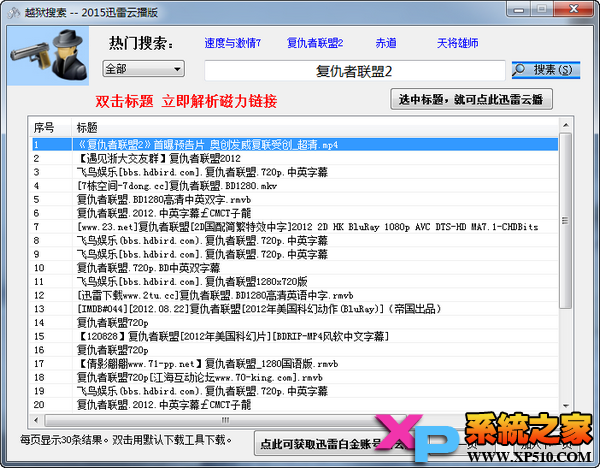Select row 16 复仇者联盟720p
600x468 pixels.
coord(295,350)
